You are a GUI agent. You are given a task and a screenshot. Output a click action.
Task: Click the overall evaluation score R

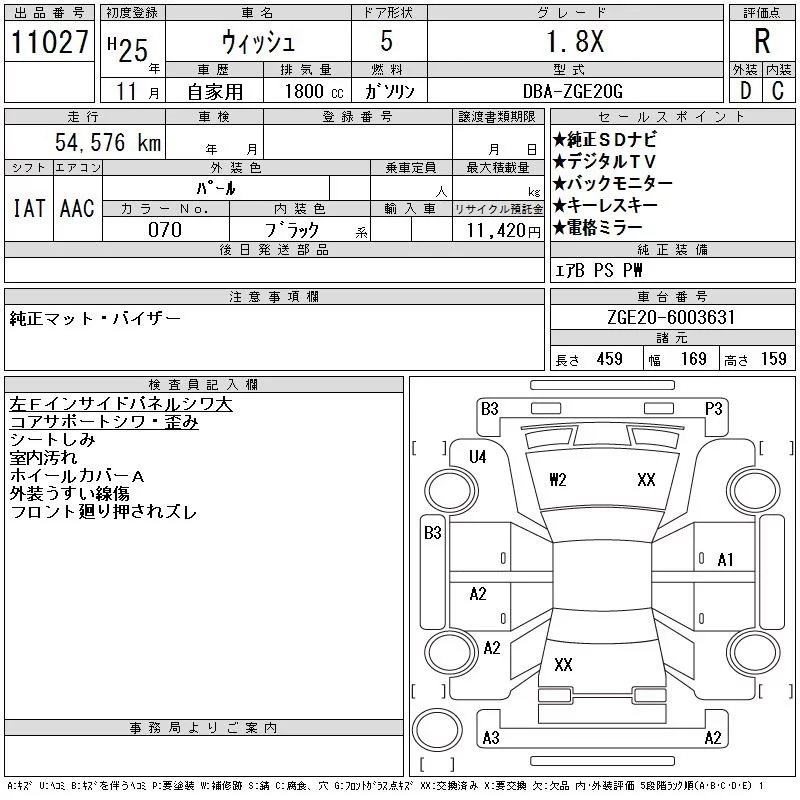[x=762, y=41]
